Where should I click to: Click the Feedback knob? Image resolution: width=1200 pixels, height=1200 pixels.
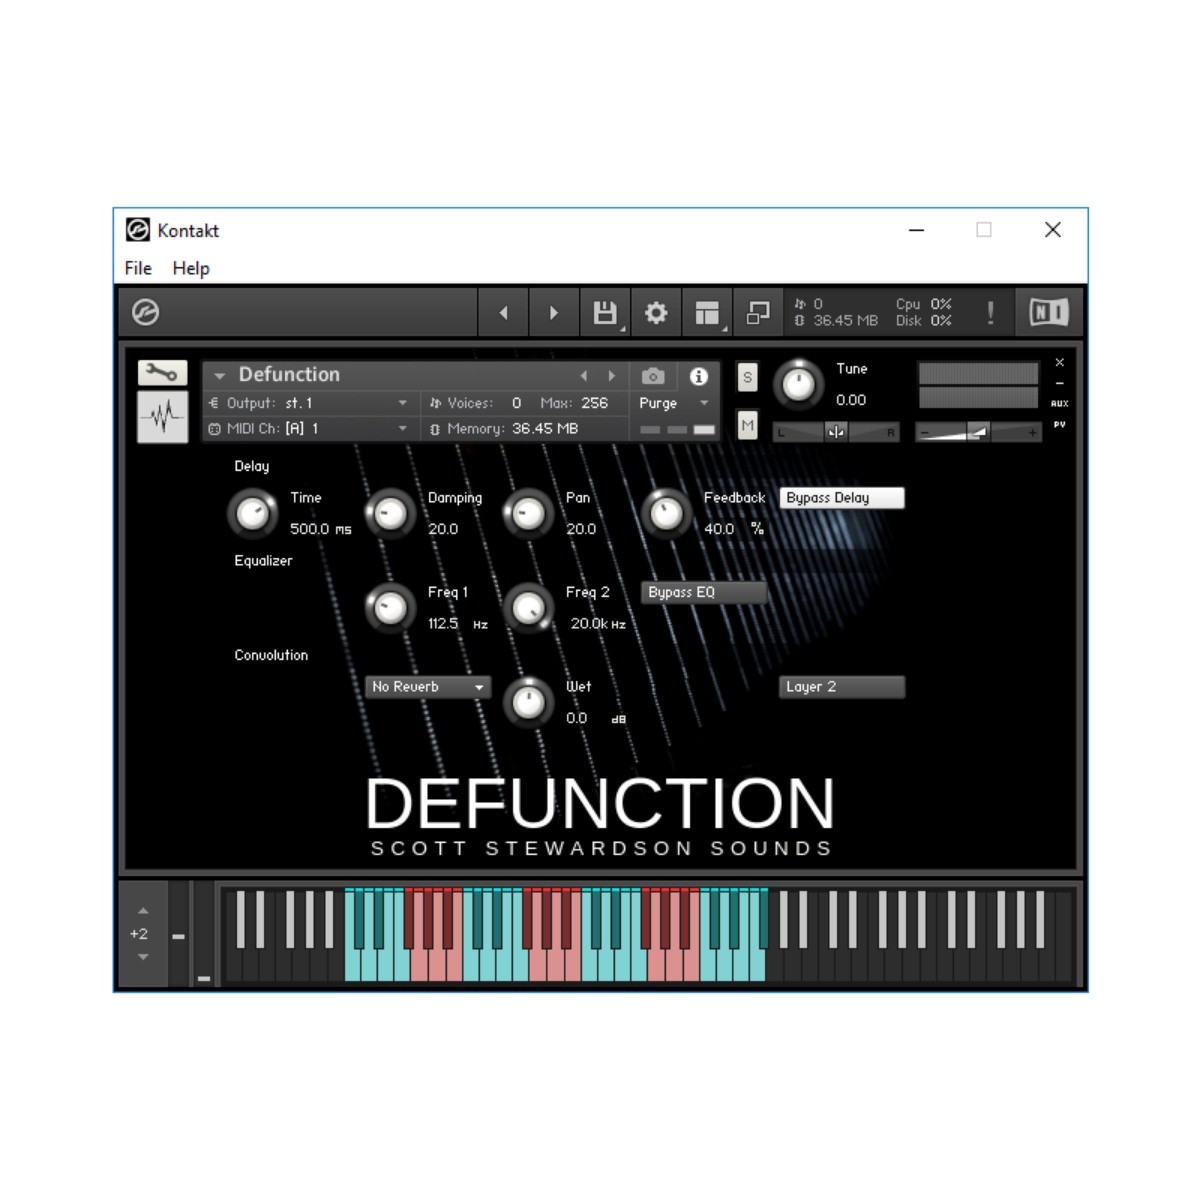point(666,514)
